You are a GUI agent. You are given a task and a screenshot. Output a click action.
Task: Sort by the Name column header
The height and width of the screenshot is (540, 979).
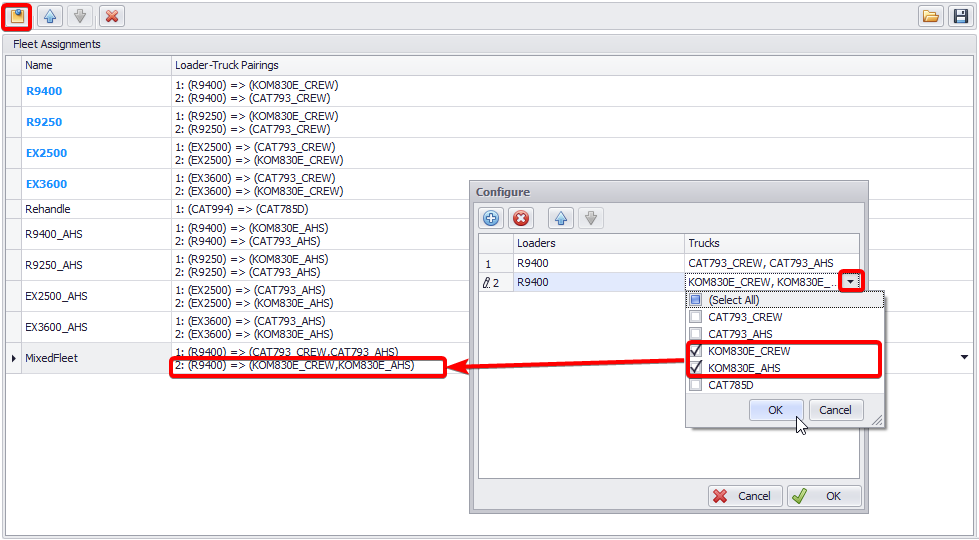click(96, 65)
